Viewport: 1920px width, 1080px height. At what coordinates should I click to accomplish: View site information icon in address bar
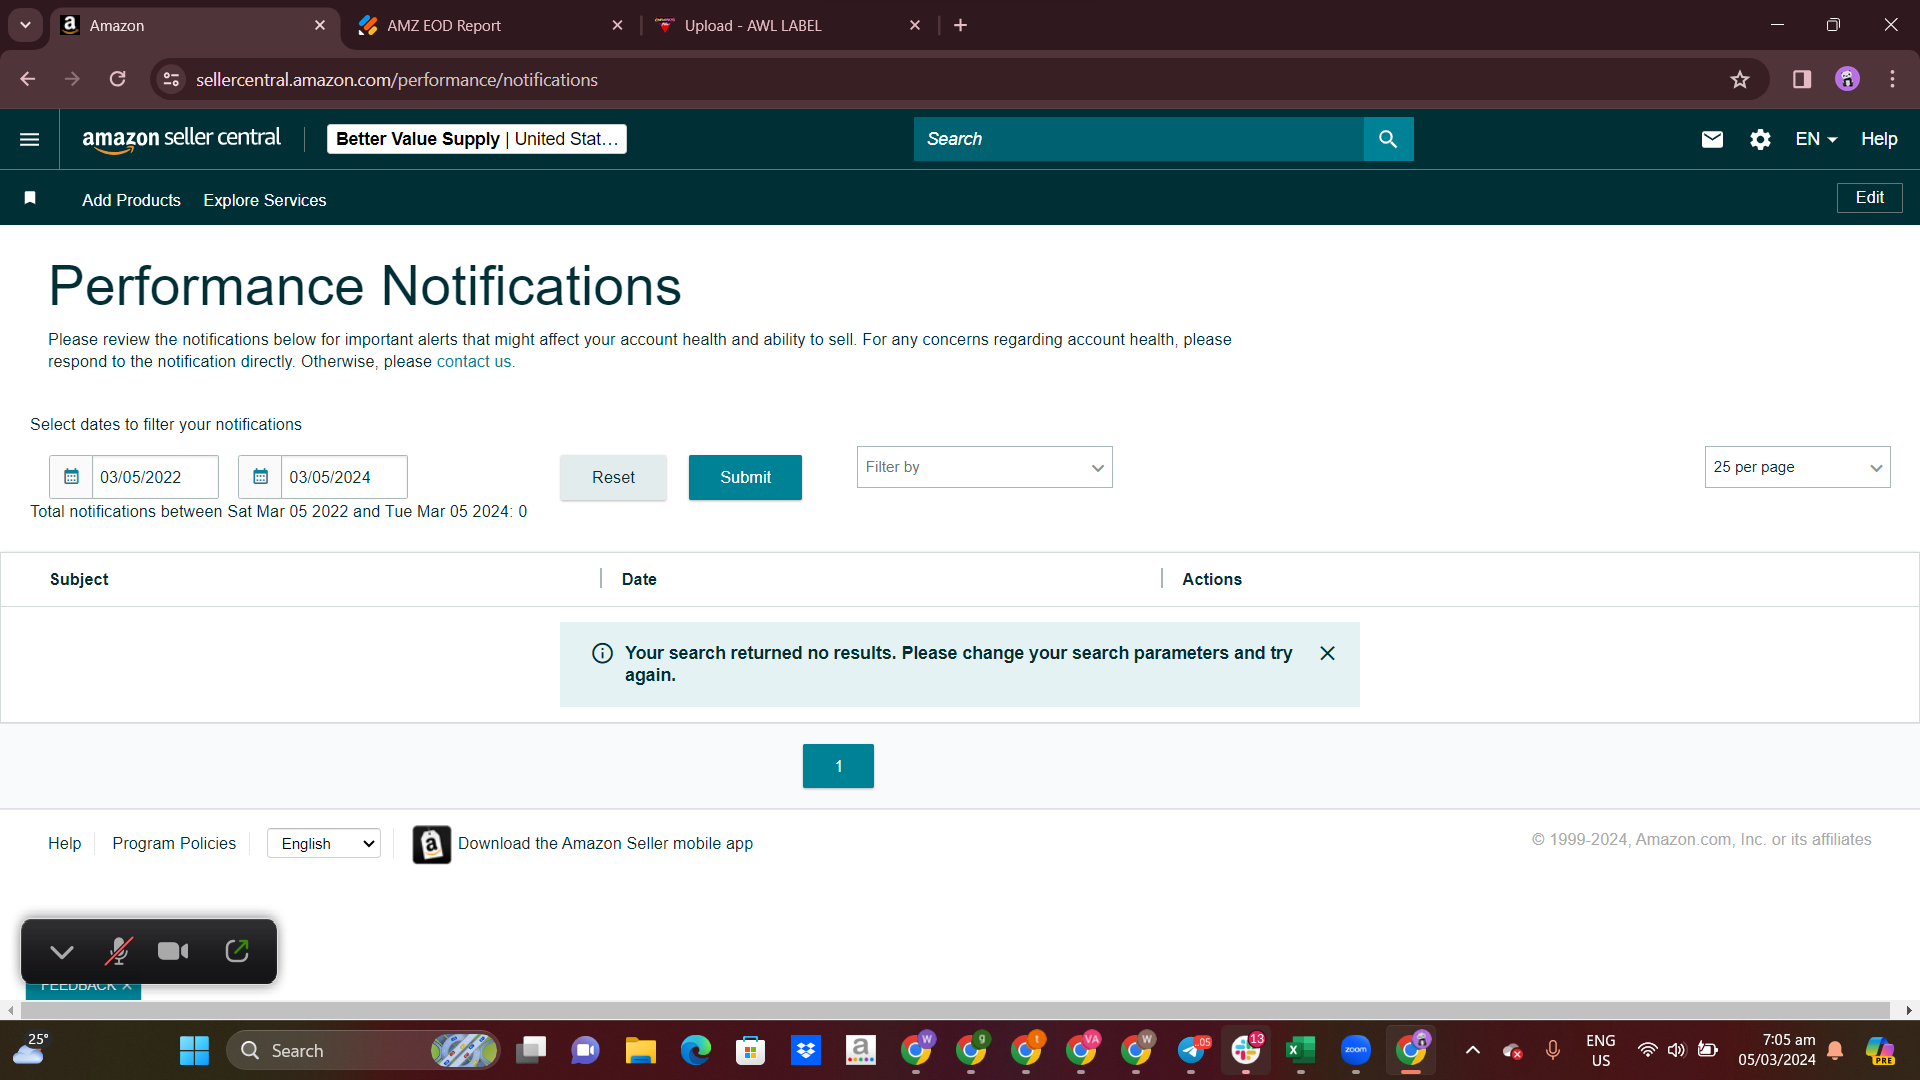pyautogui.click(x=172, y=79)
